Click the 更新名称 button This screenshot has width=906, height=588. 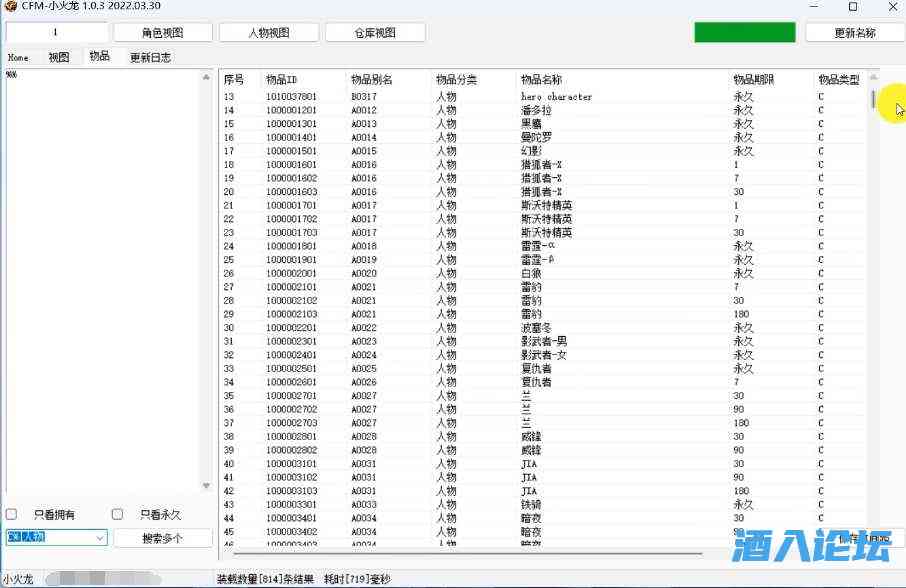pyautogui.click(x=855, y=33)
